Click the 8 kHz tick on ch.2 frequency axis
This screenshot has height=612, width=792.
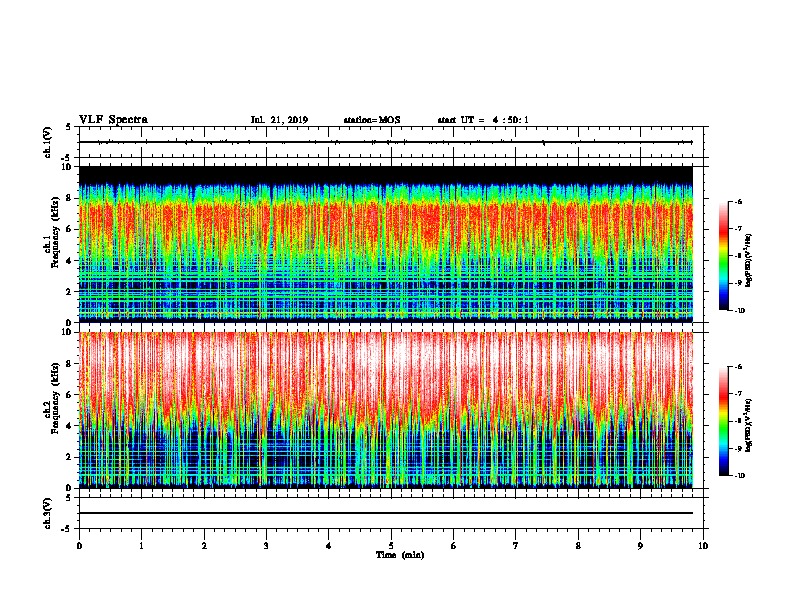[70, 364]
